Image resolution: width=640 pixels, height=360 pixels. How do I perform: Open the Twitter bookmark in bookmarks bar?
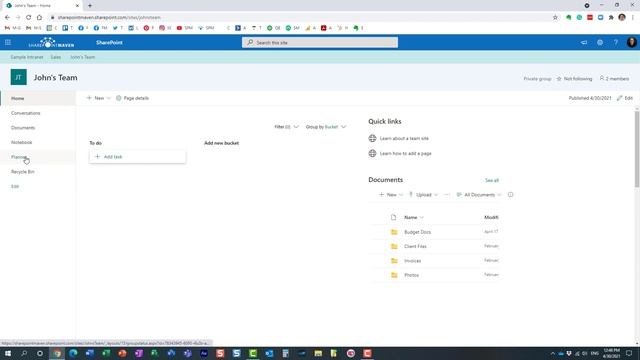[118, 28]
